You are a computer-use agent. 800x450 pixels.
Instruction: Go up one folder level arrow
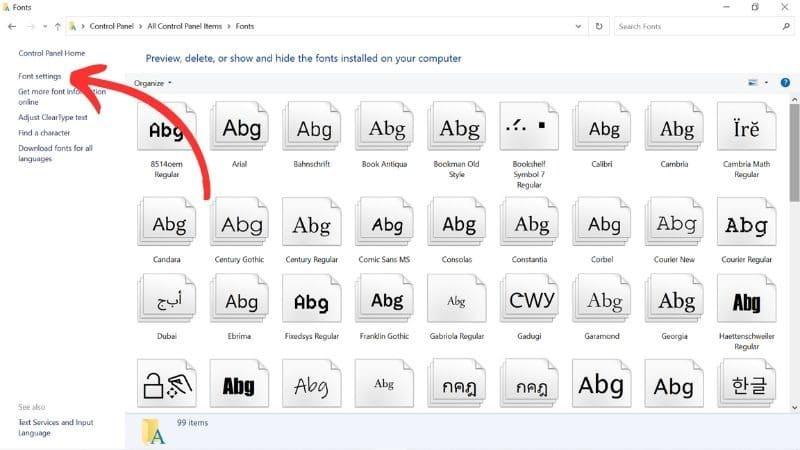(x=58, y=27)
